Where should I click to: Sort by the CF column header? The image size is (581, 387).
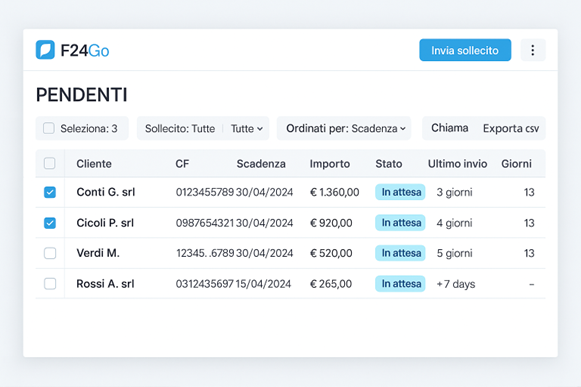point(182,163)
